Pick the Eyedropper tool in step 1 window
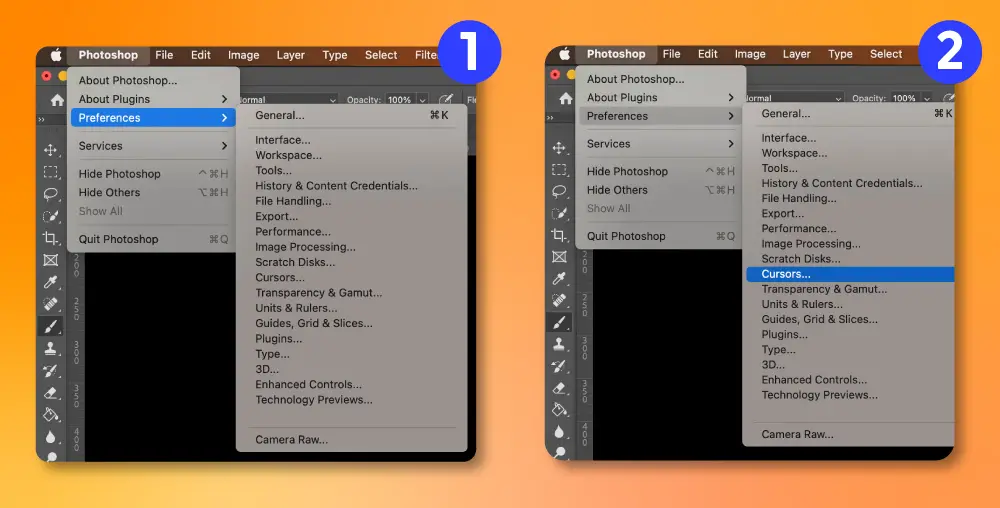This screenshot has width=1000, height=508. coord(50,282)
